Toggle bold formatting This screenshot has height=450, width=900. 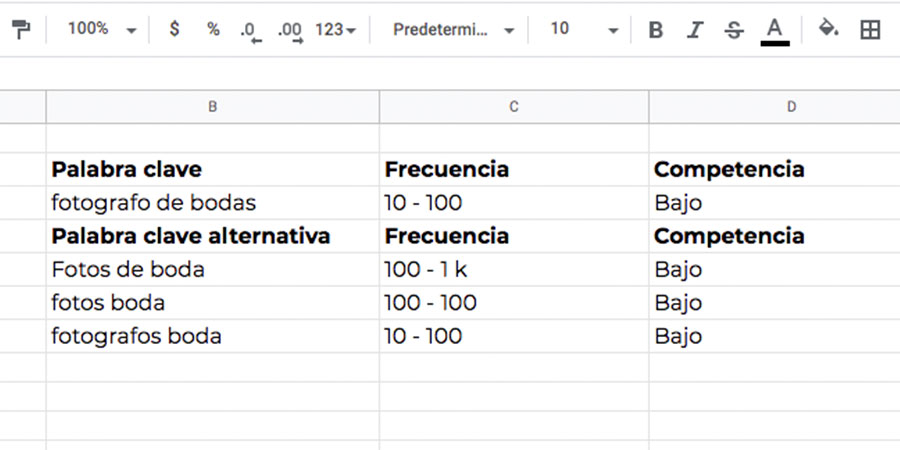(655, 30)
